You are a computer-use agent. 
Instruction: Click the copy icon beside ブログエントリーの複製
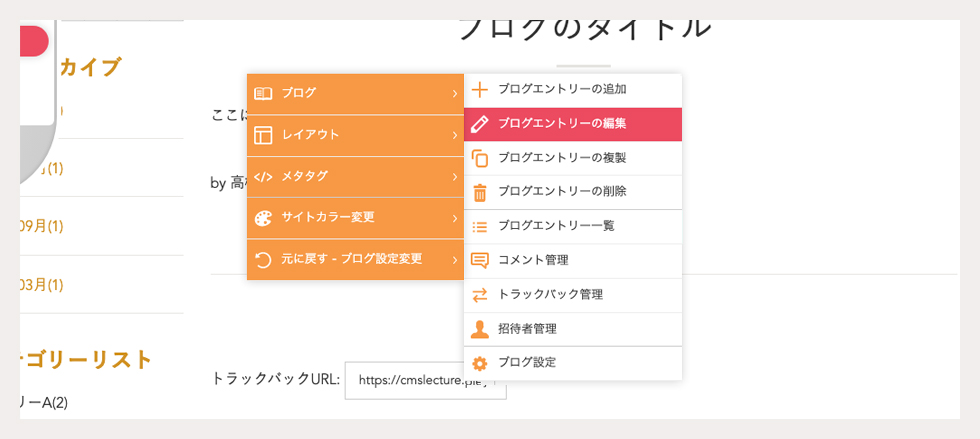(x=479, y=158)
